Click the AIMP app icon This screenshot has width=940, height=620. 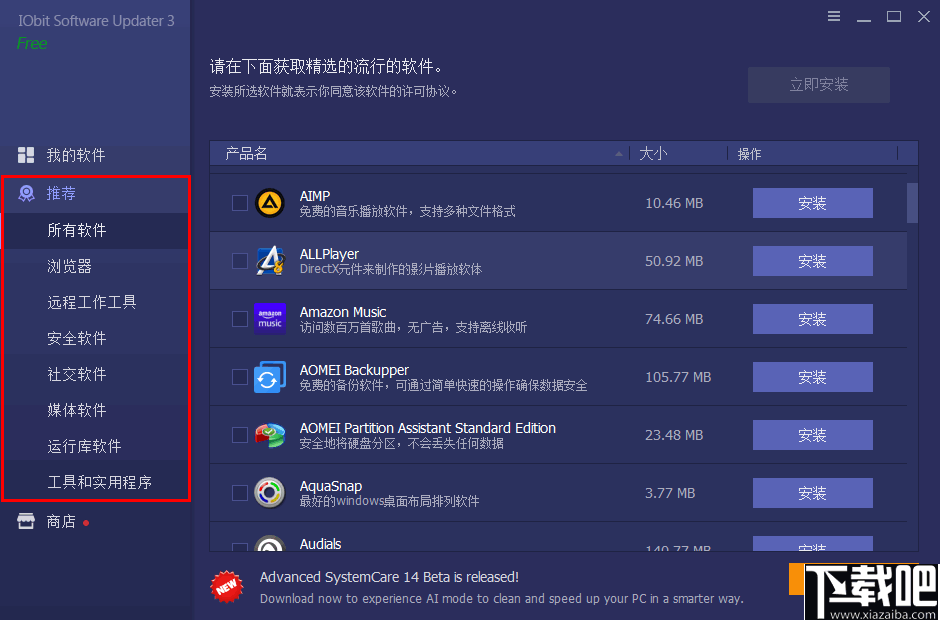(270, 203)
